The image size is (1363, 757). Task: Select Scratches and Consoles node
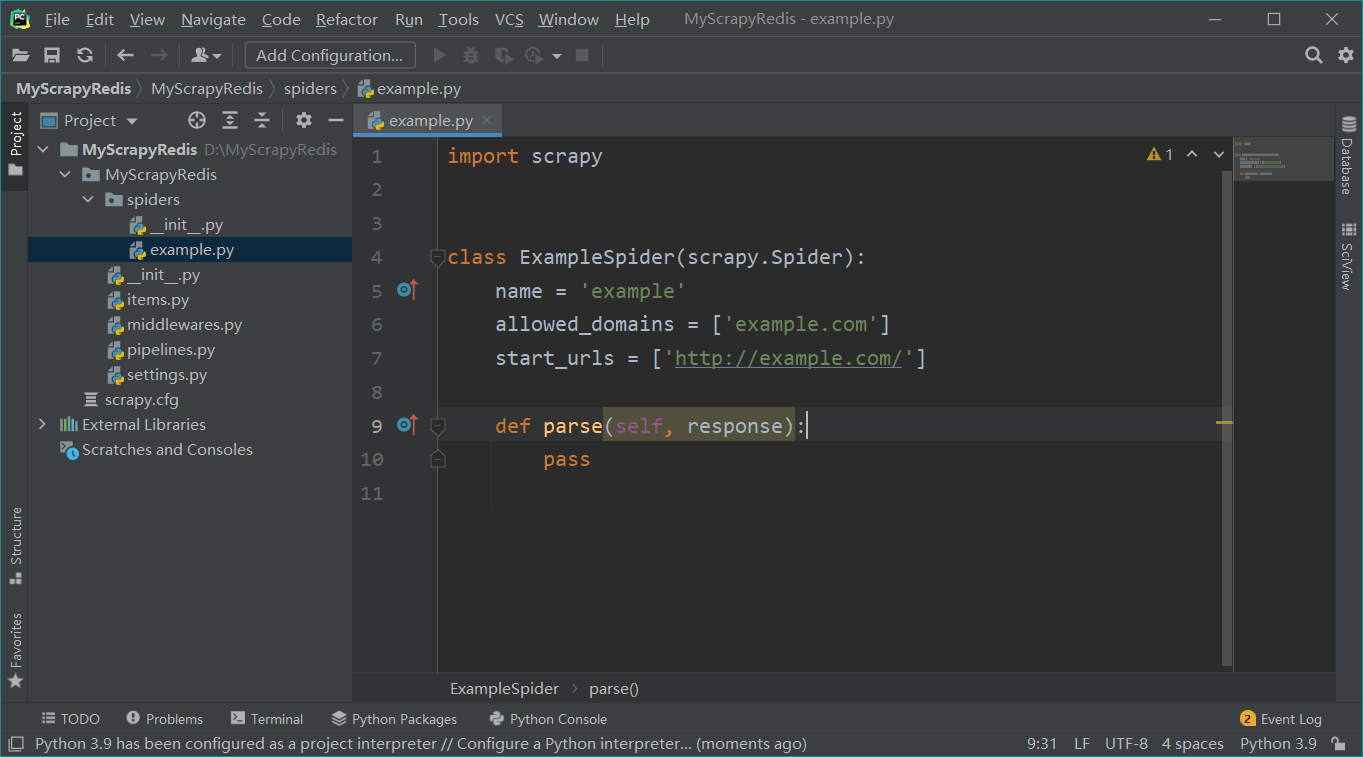tap(167, 450)
